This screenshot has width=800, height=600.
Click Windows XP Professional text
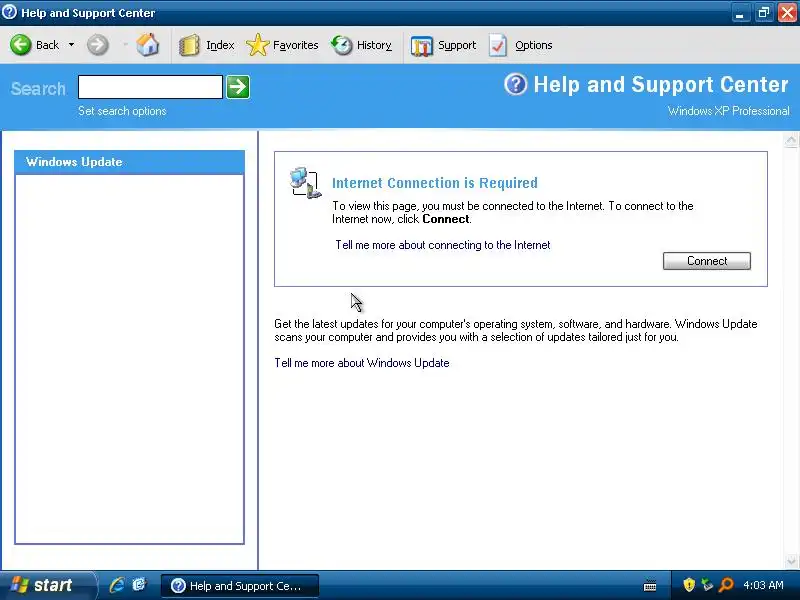(729, 111)
